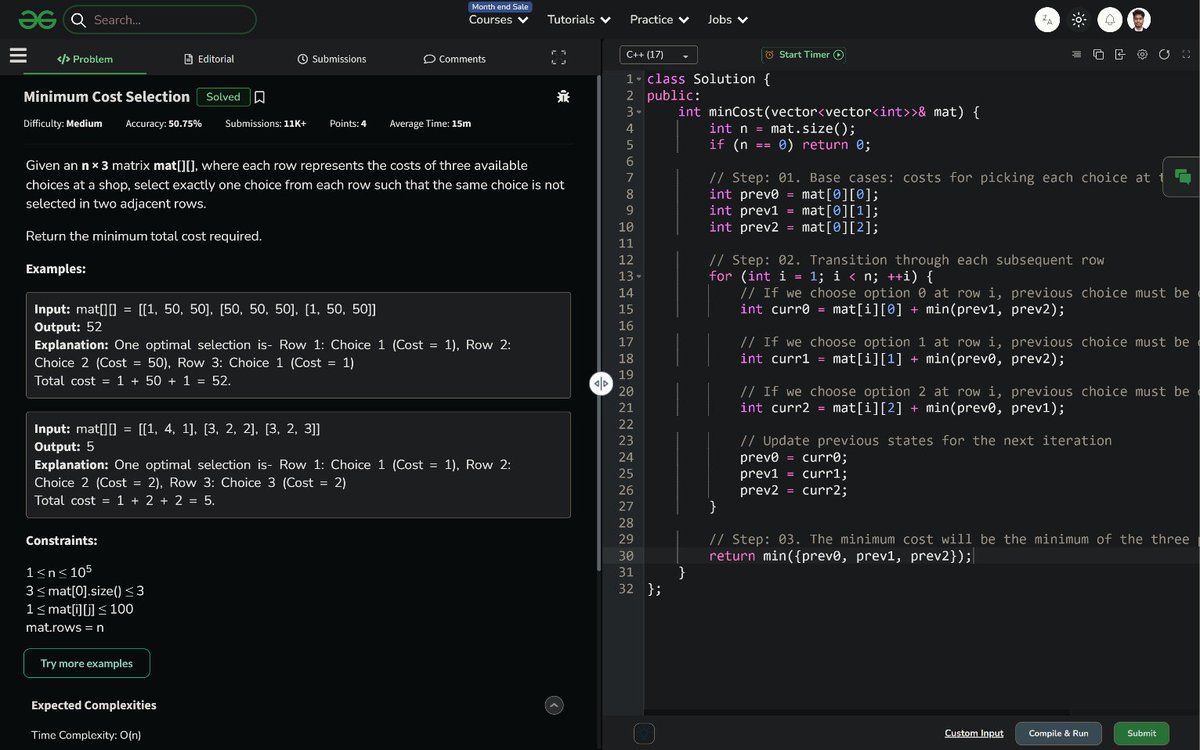Switch to the Editorial tab
This screenshot has height=750, width=1200.
209,59
